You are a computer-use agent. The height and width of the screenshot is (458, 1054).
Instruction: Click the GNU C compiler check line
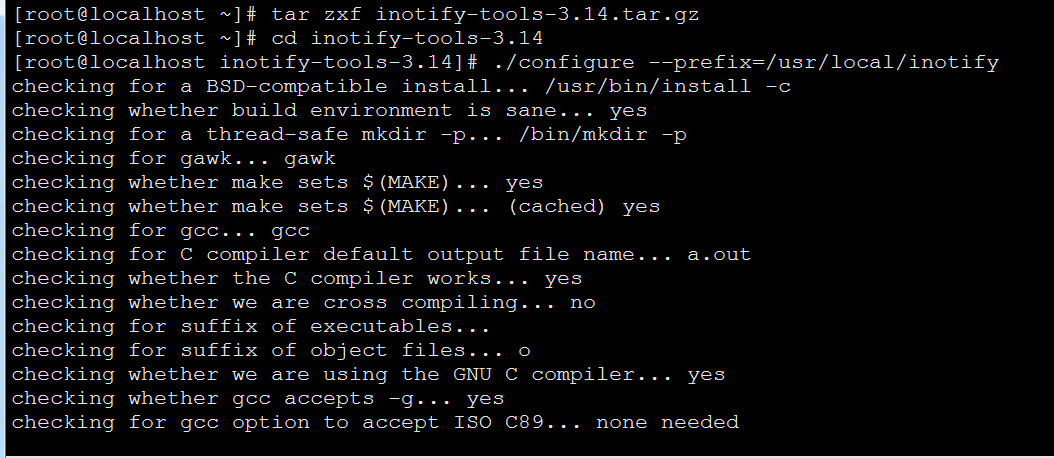point(368,375)
